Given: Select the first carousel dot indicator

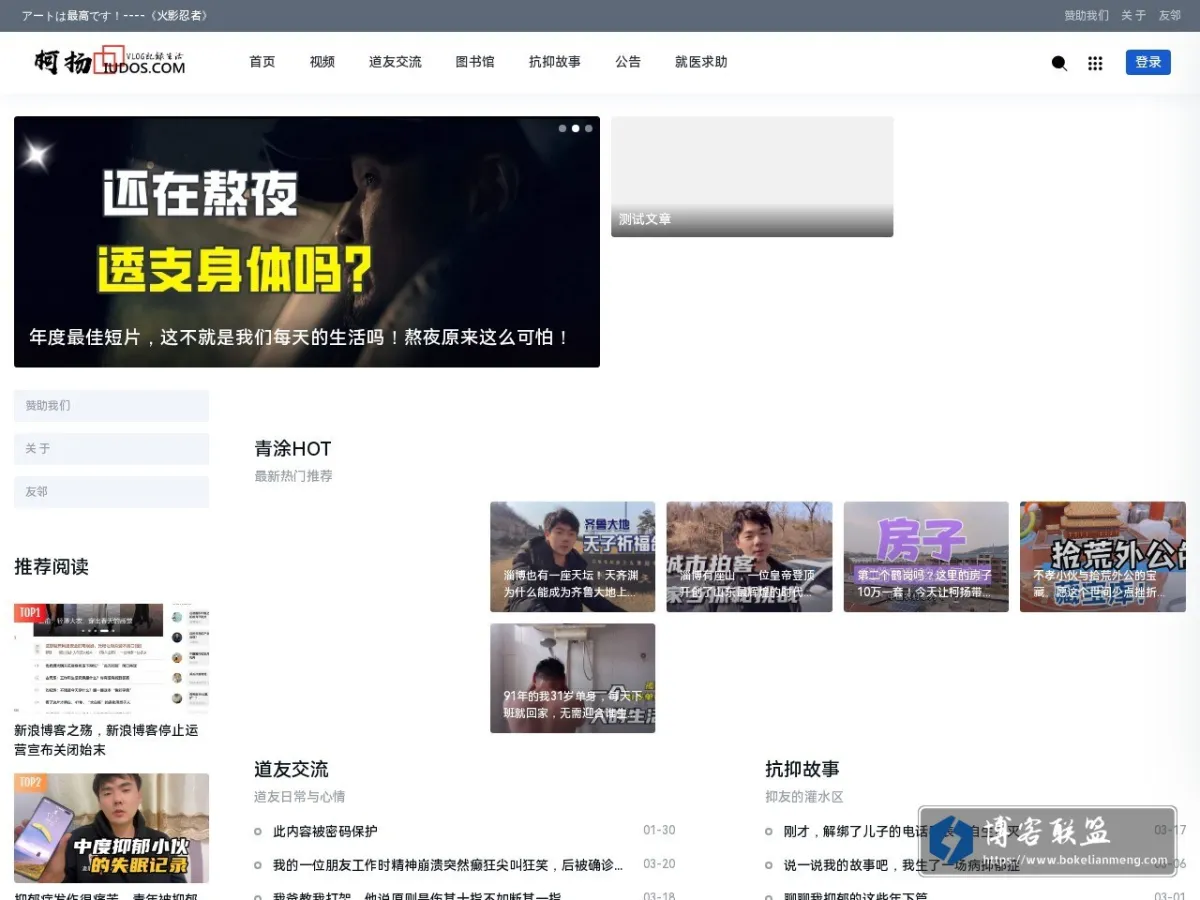Looking at the screenshot, I should [562, 128].
